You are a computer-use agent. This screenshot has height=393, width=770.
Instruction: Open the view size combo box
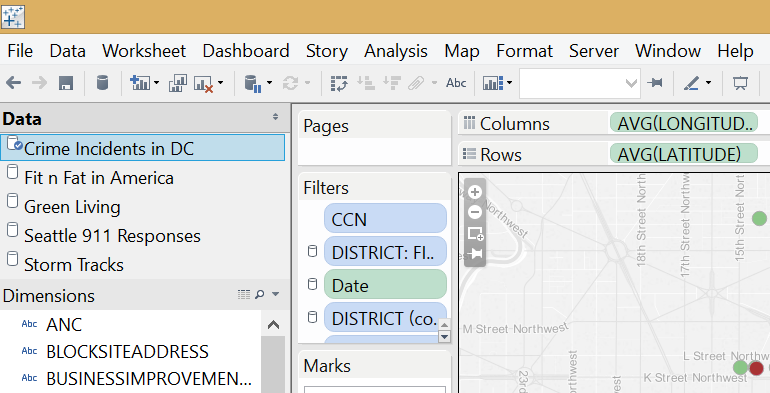[x=579, y=84]
